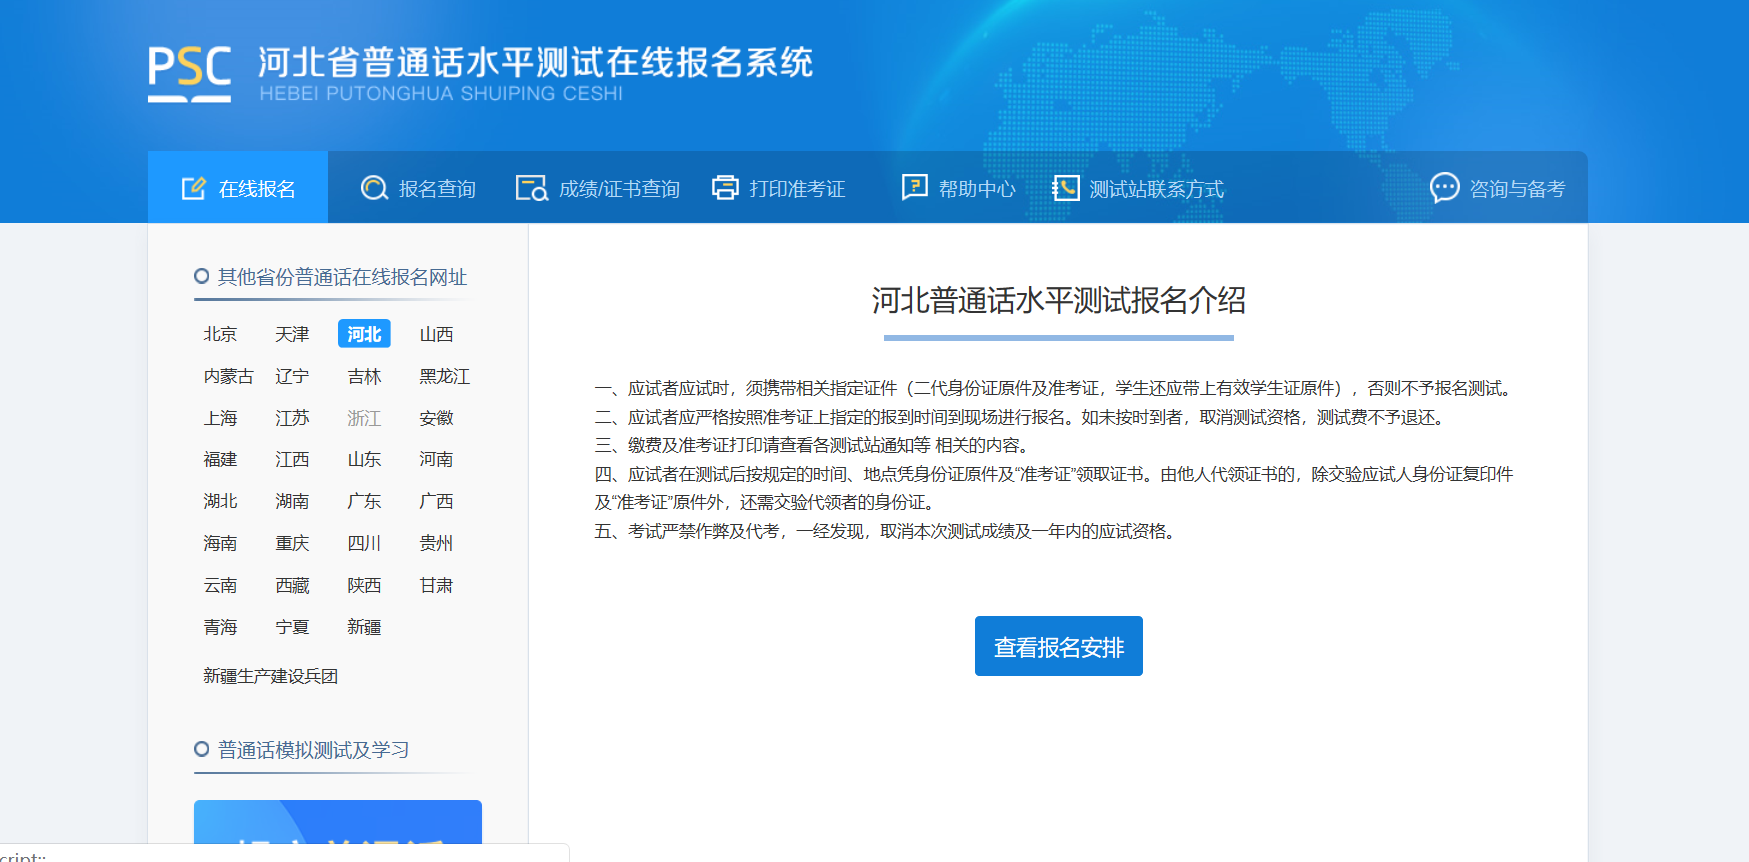
Task: Select province link 重庆
Action: pos(292,543)
